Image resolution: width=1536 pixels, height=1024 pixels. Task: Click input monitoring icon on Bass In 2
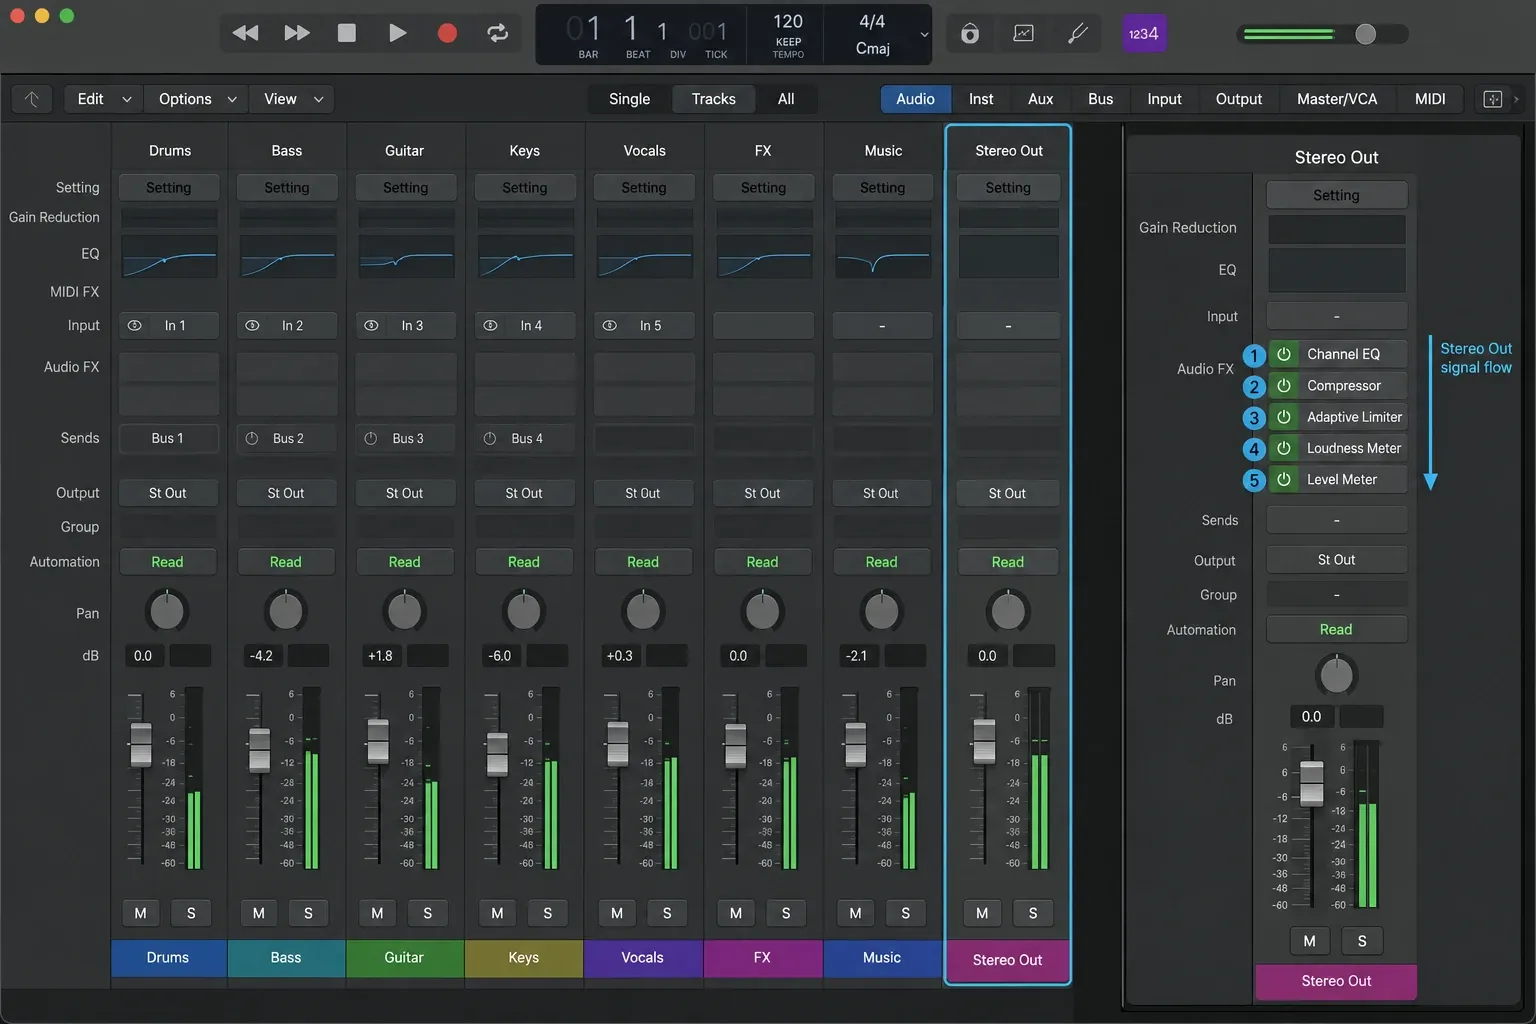point(253,325)
